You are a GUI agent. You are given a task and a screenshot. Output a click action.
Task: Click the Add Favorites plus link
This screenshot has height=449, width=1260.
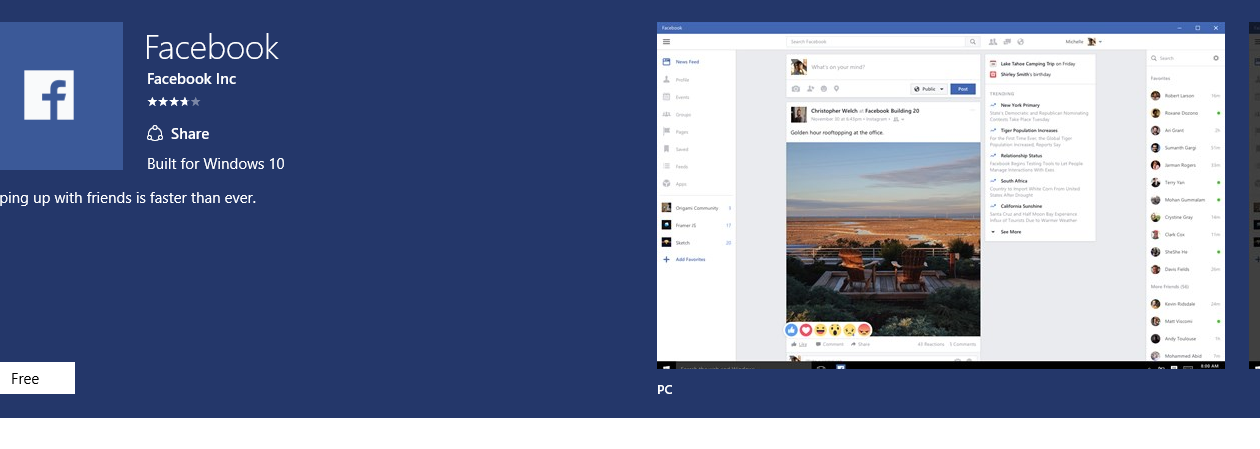[684, 259]
